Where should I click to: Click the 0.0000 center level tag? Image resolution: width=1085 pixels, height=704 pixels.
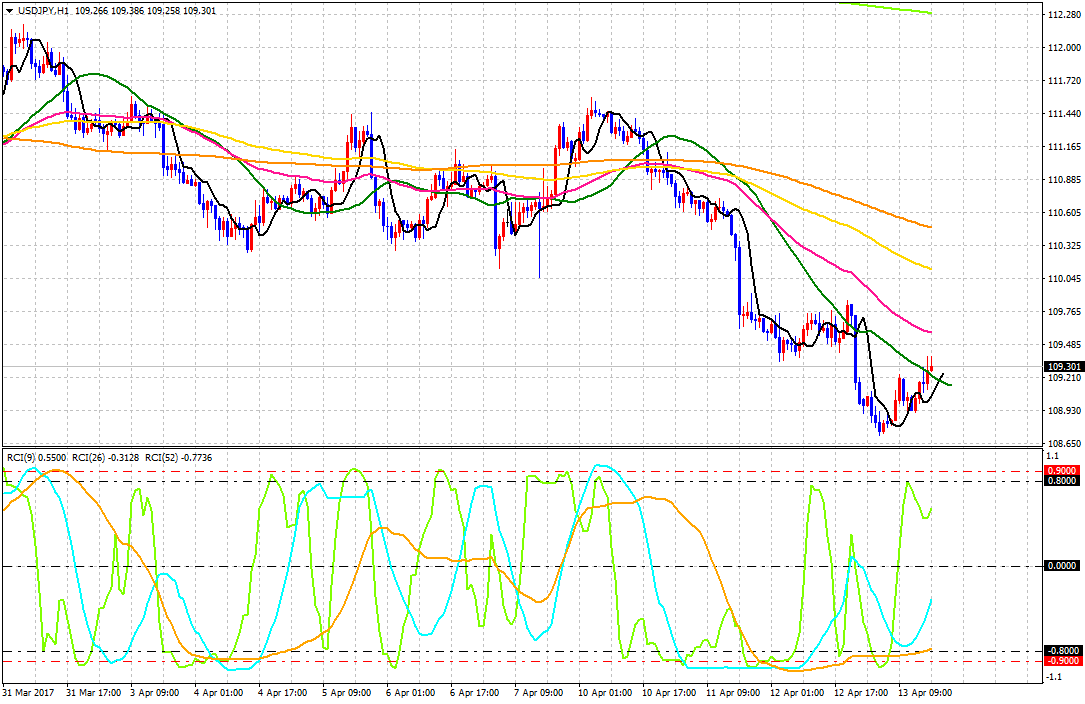pos(1061,566)
